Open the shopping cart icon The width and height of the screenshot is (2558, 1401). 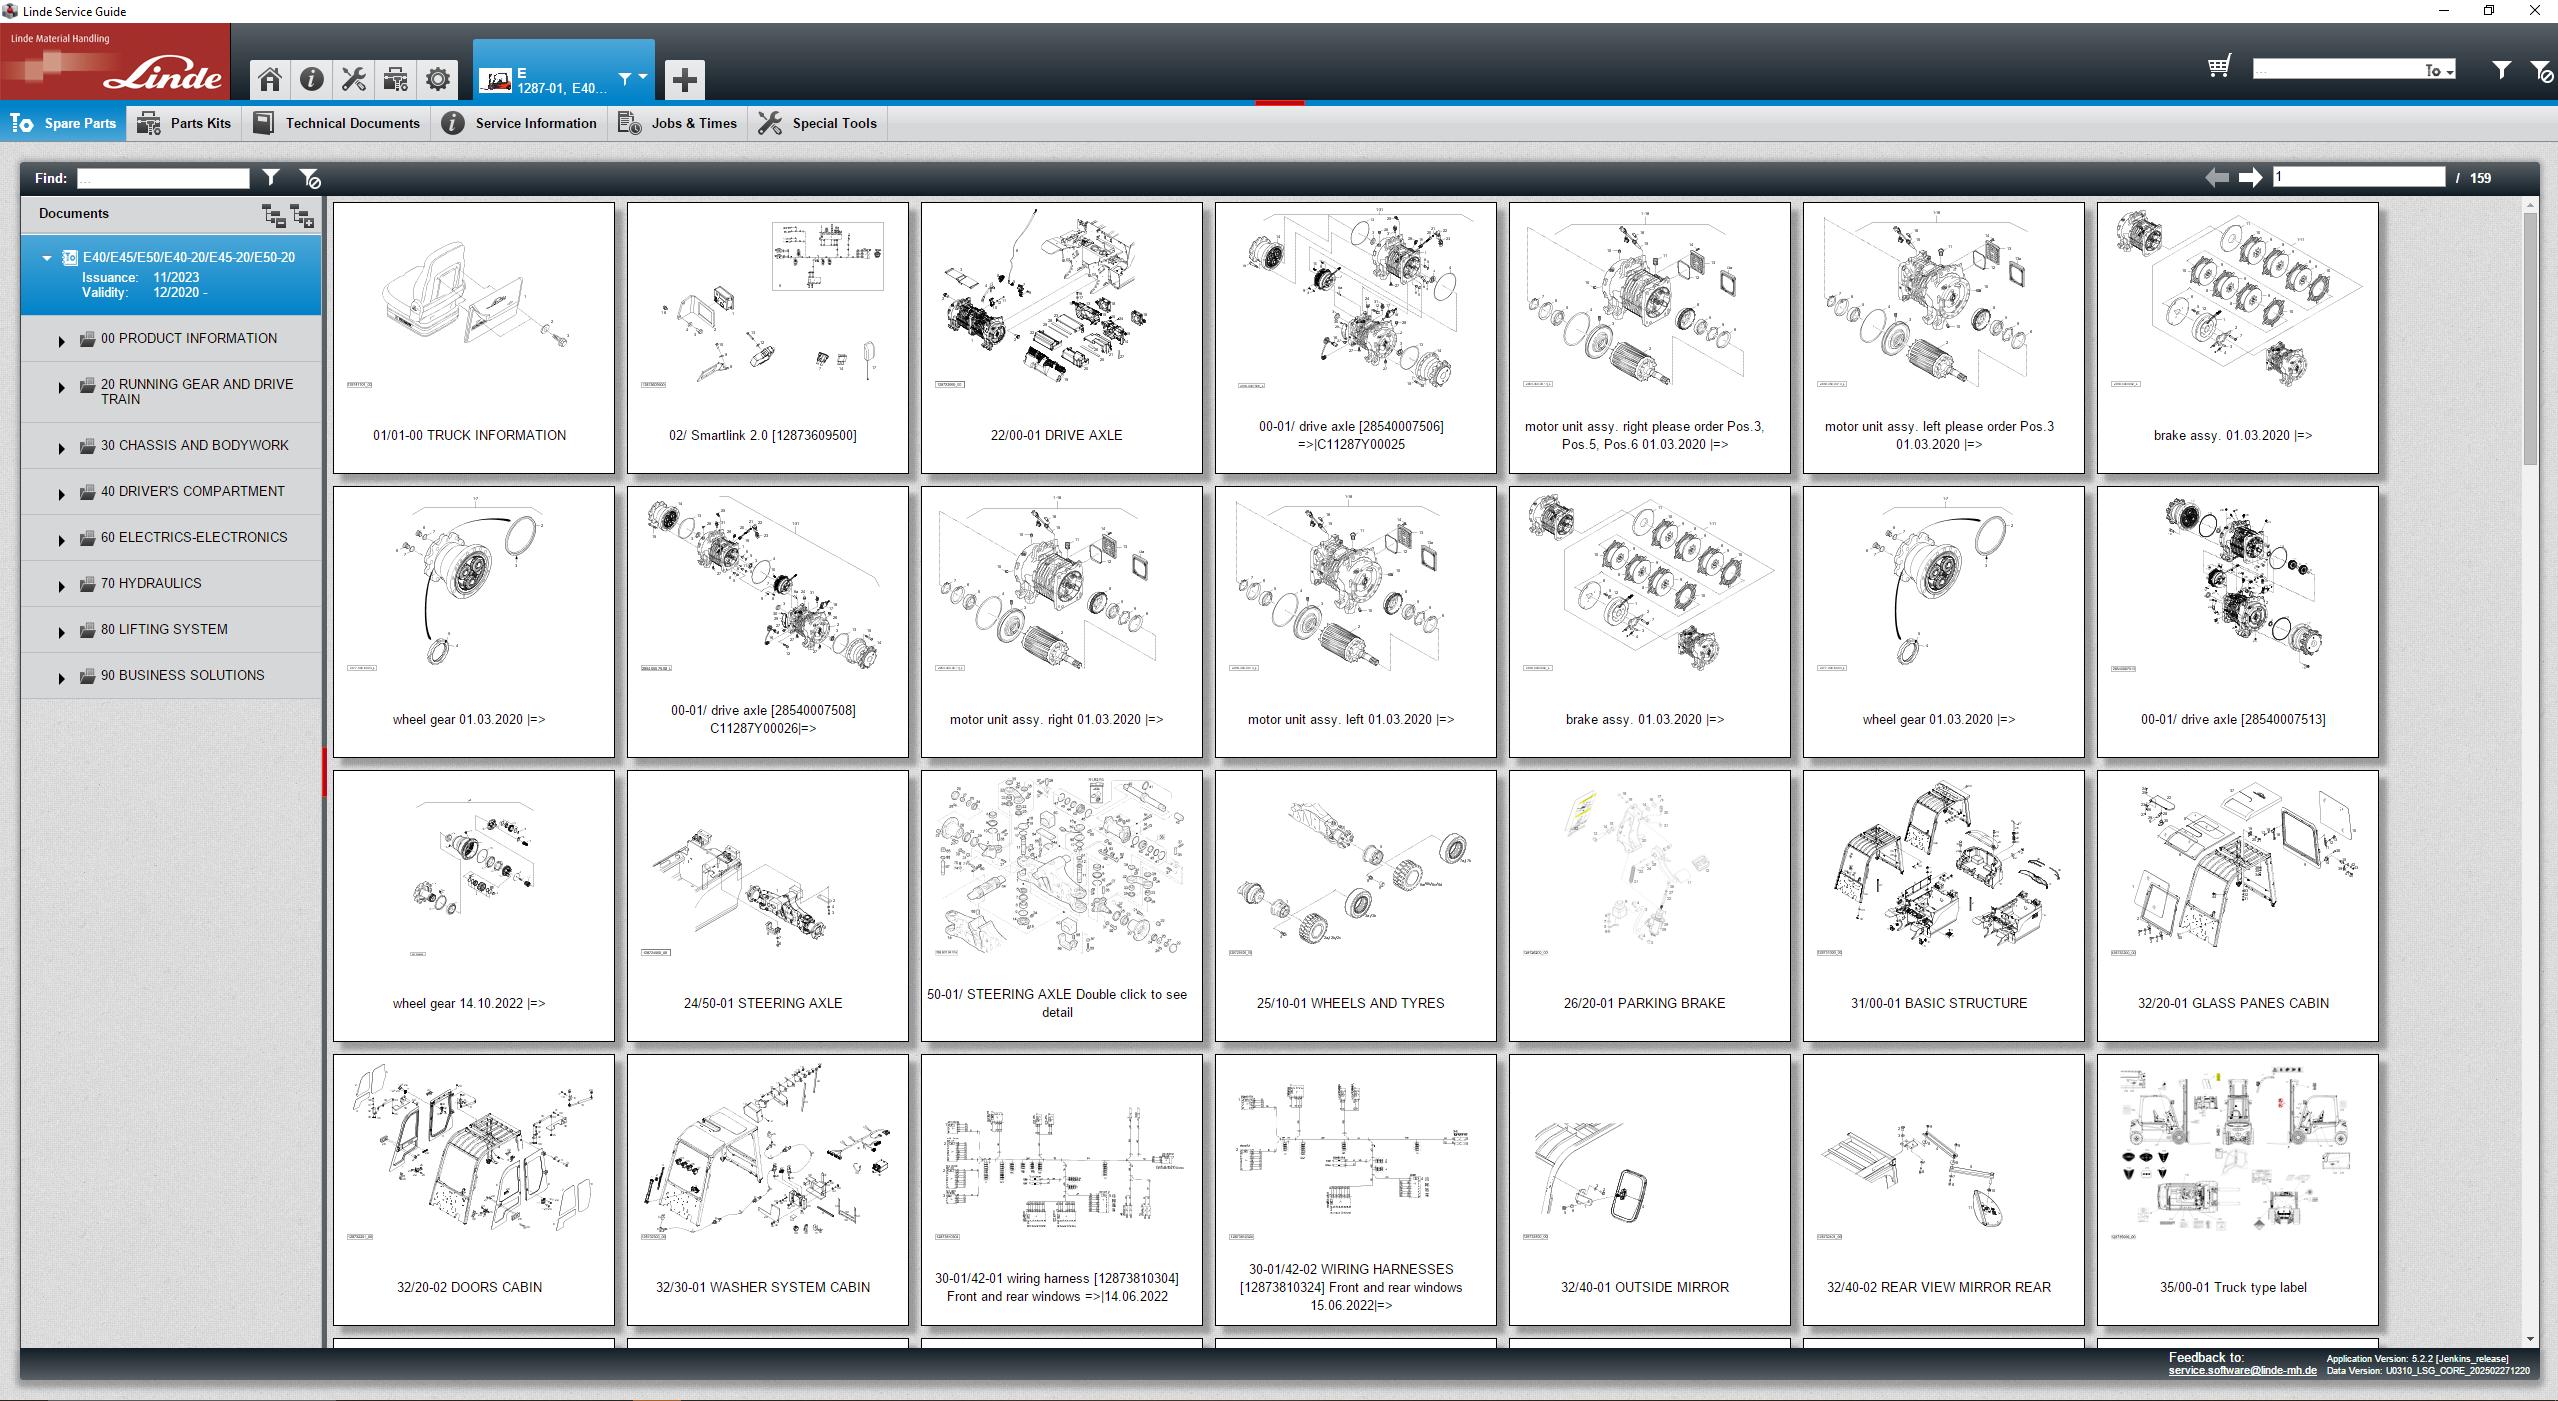(x=2219, y=67)
